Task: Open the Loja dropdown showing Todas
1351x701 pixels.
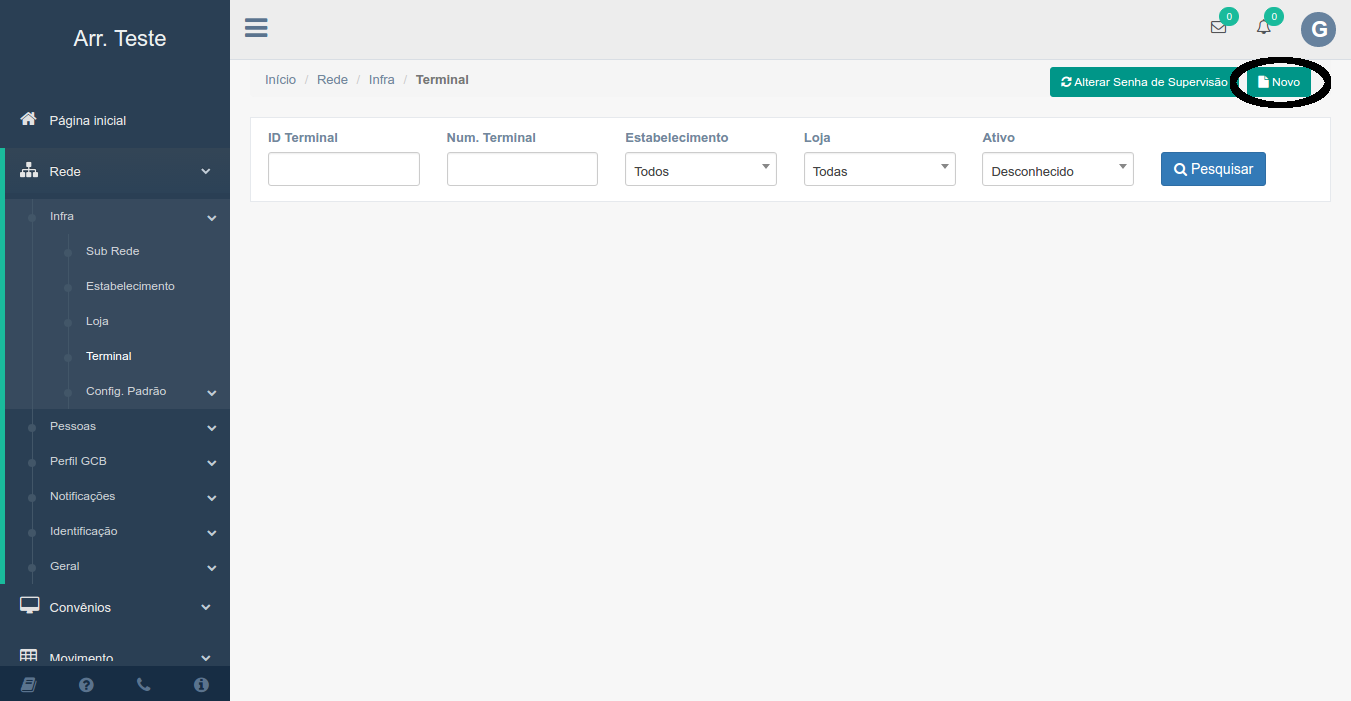Action: pos(879,170)
